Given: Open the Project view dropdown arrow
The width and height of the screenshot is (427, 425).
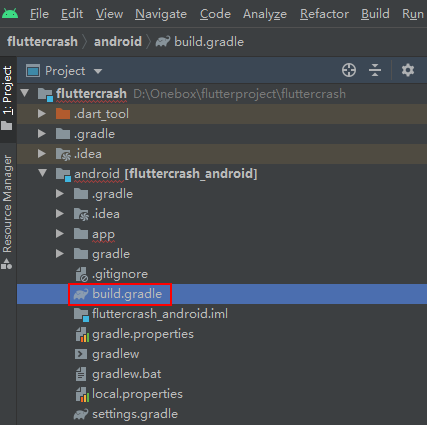Looking at the screenshot, I should coord(98,71).
